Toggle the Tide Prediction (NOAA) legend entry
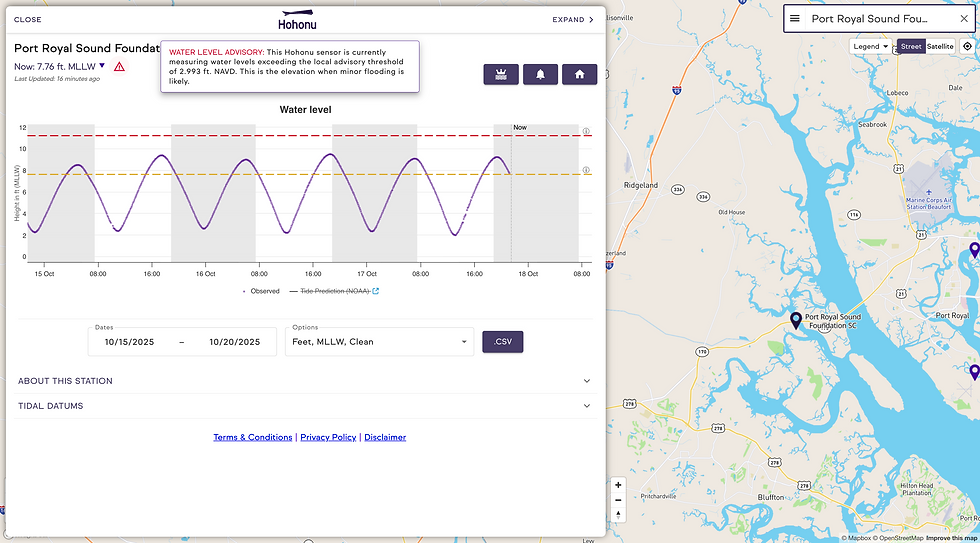The height and width of the screenshot is (543, 980). click(x=330, y=291)
